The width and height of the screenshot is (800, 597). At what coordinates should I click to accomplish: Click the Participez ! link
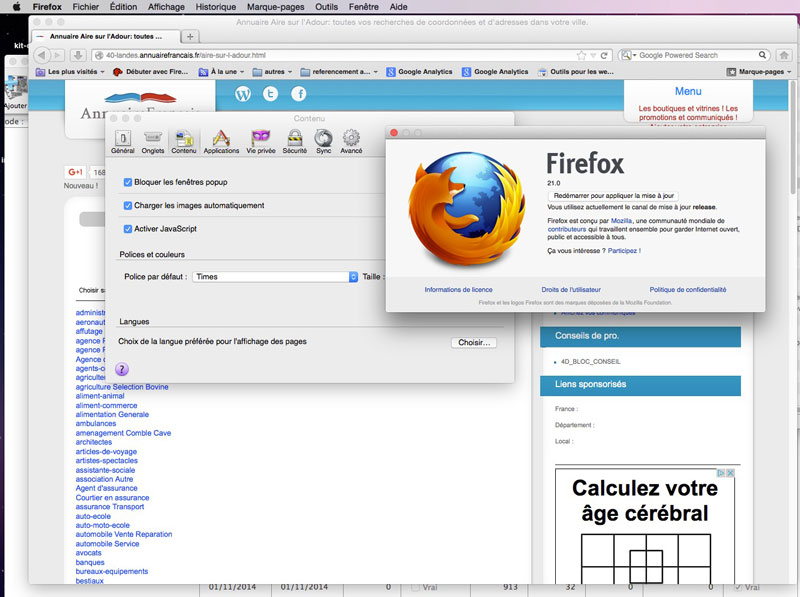(x=624, y=251)
